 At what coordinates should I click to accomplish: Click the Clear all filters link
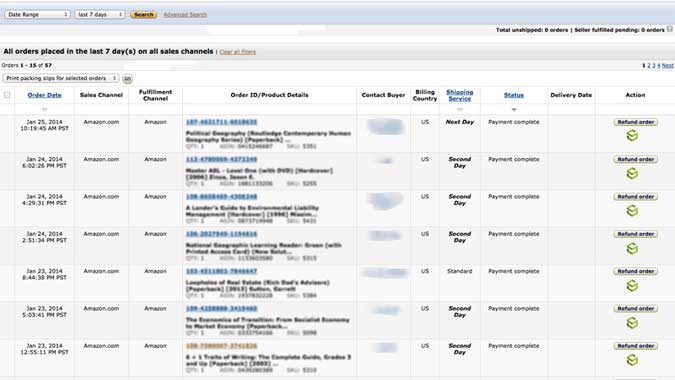(x=238, y=52)
